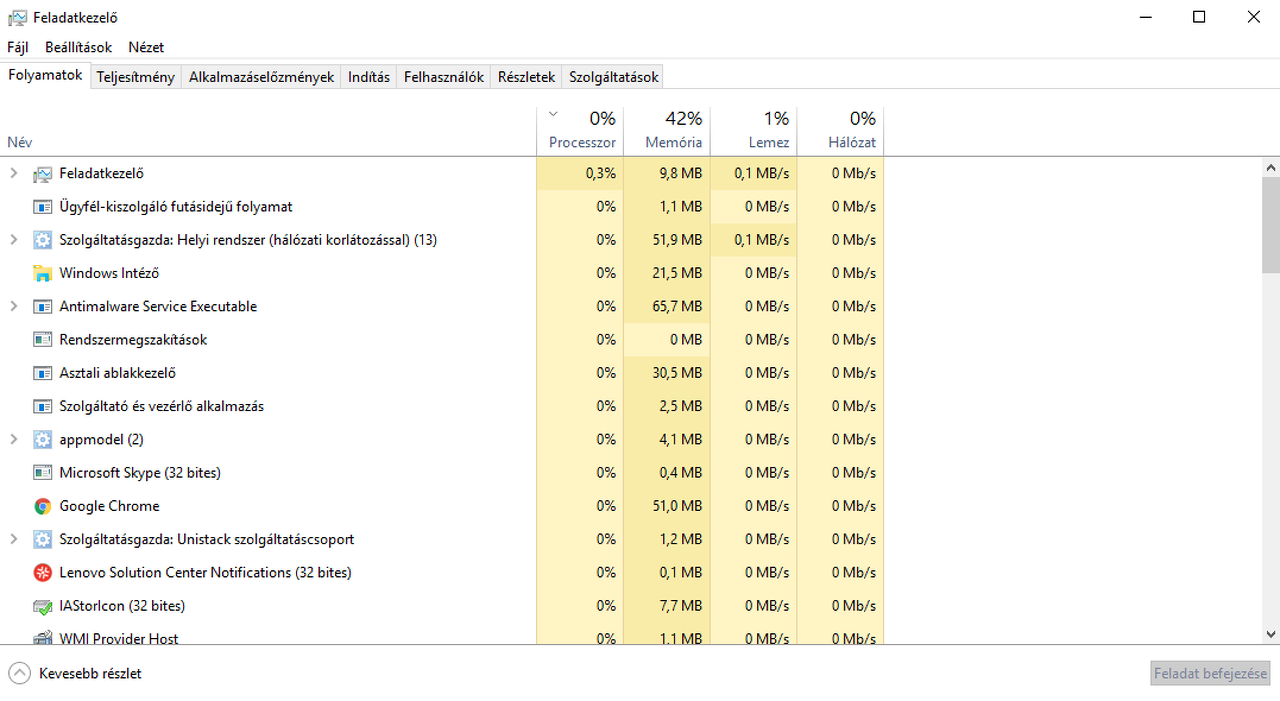Expand the Feladatkezelő process row
The height and width of the screenshot is (701, 1280).
point(14,173)
